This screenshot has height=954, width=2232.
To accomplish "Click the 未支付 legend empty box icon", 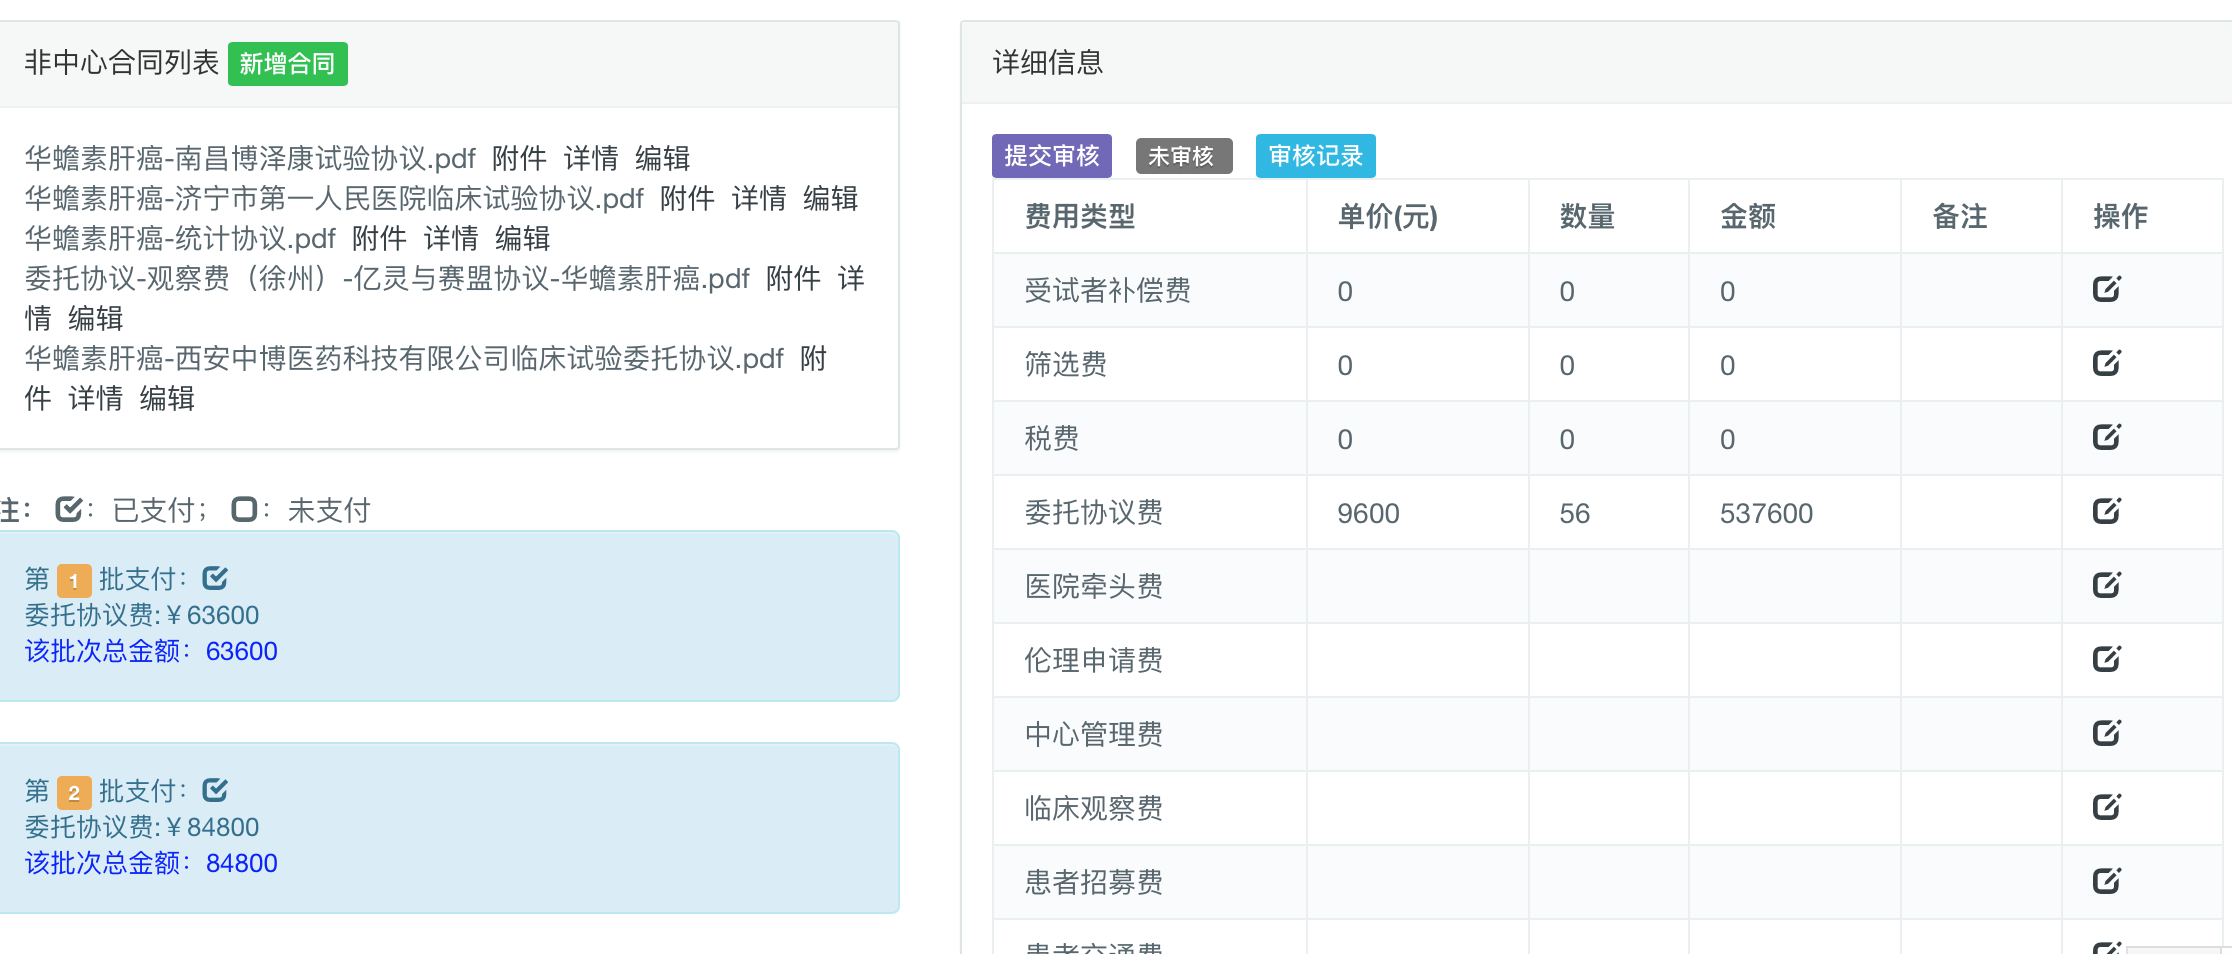I will pyautogui.click(x=244, y=509).
